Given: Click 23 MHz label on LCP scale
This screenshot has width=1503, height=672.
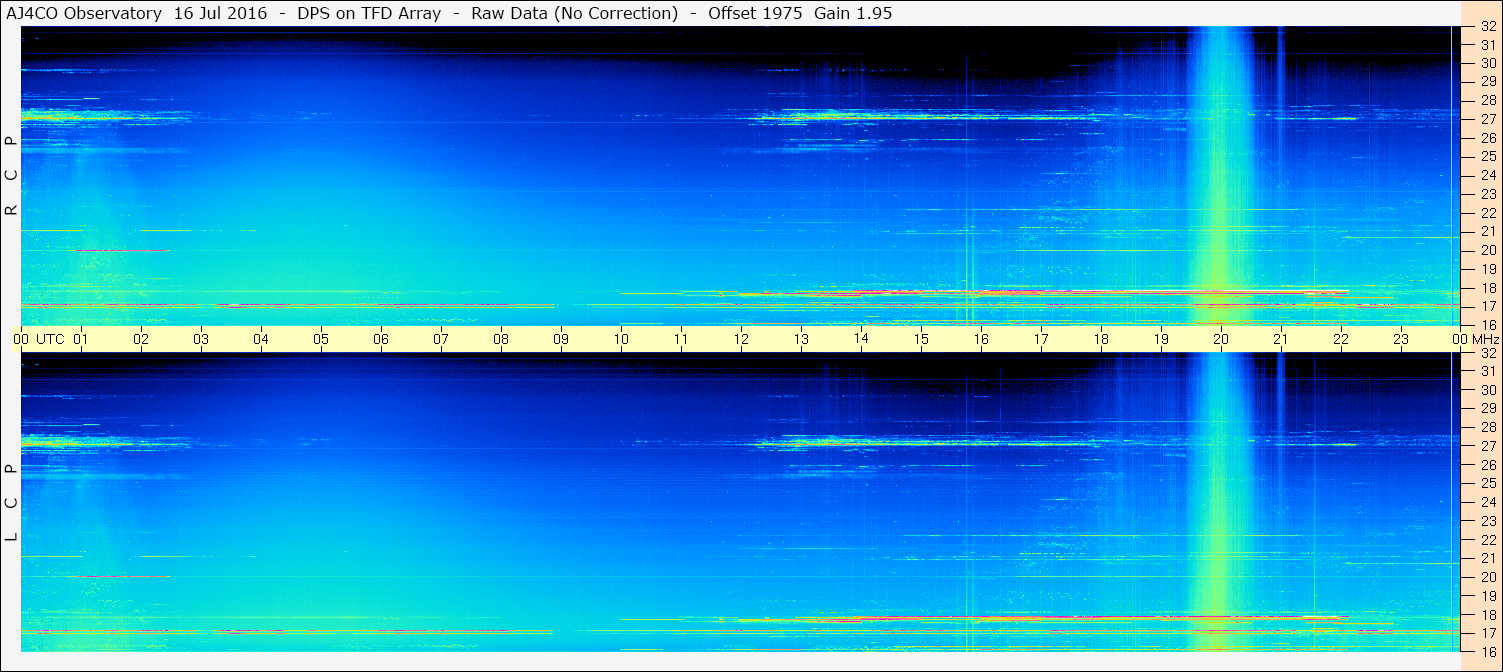Looking at the screenshot, I should (1487, 521).
